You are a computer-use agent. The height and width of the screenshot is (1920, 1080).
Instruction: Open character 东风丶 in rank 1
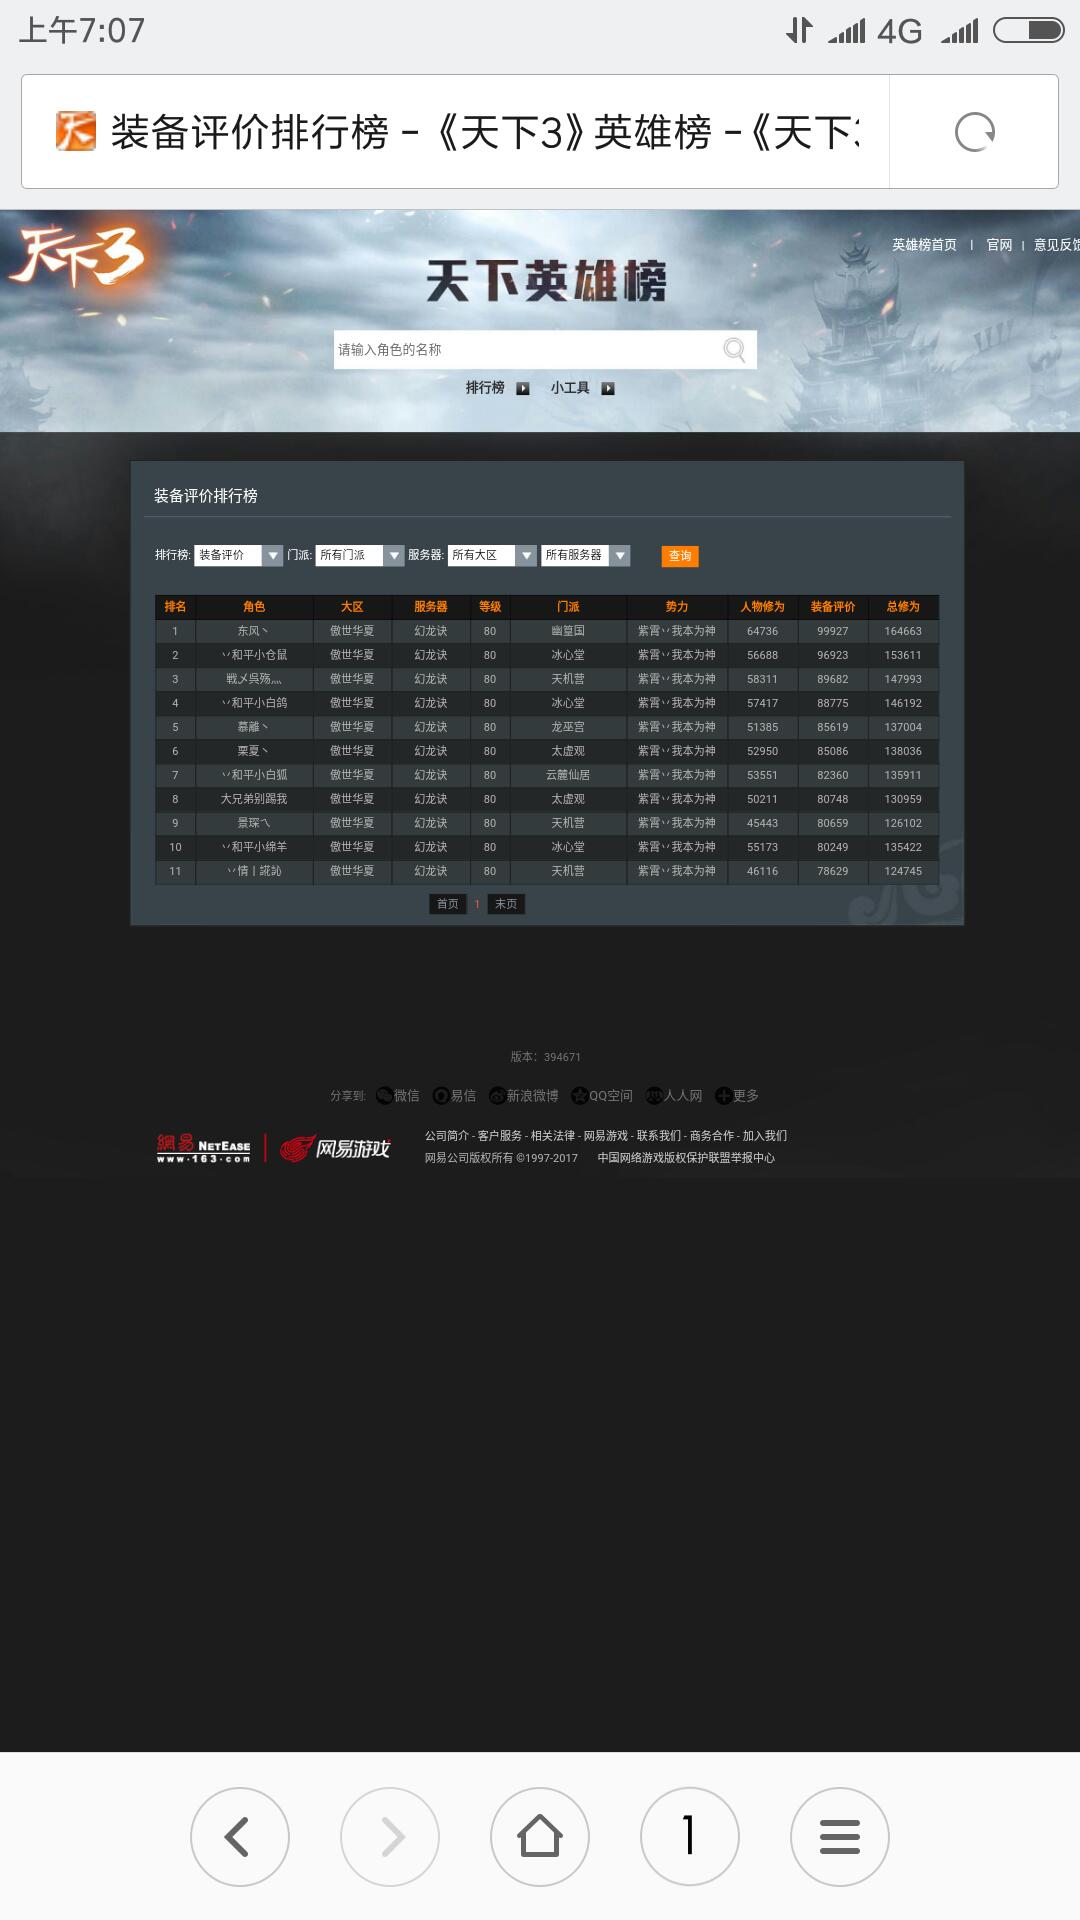254,631
